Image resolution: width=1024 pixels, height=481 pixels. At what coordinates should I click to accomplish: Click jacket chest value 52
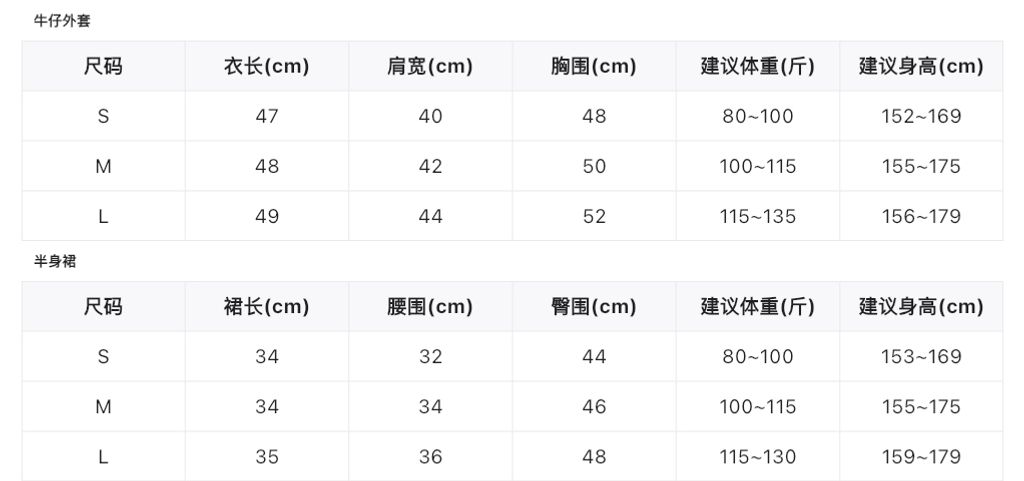tap(594, 217)
